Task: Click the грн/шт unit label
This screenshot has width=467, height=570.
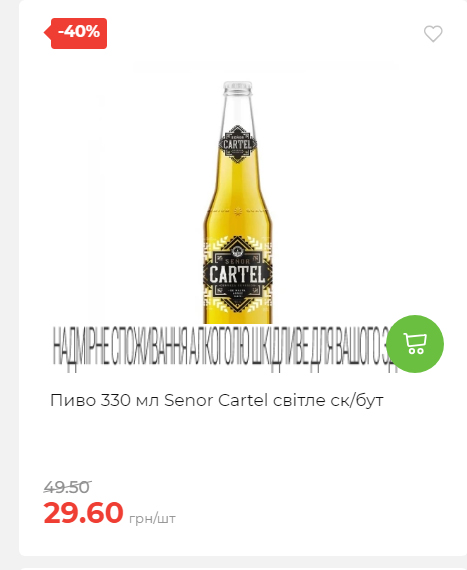Action: click(x=152, y=518)
